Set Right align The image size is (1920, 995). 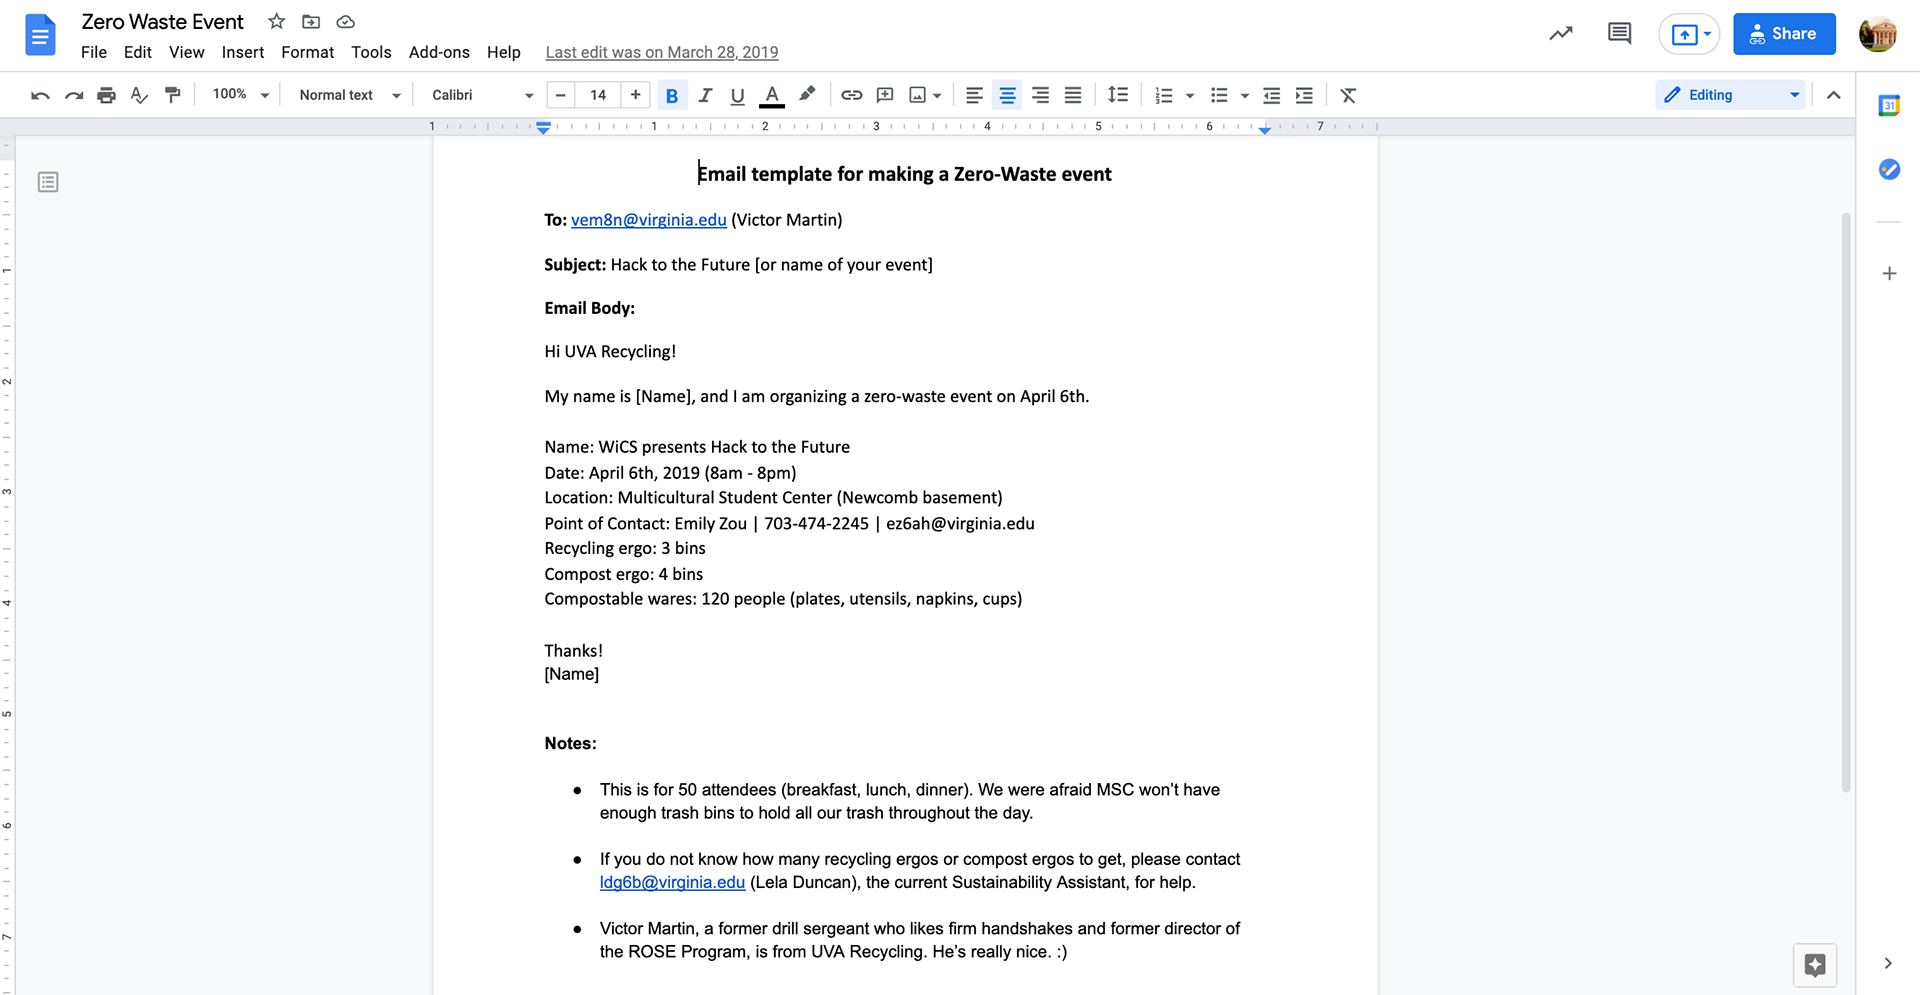click(x=1040, y=95)
